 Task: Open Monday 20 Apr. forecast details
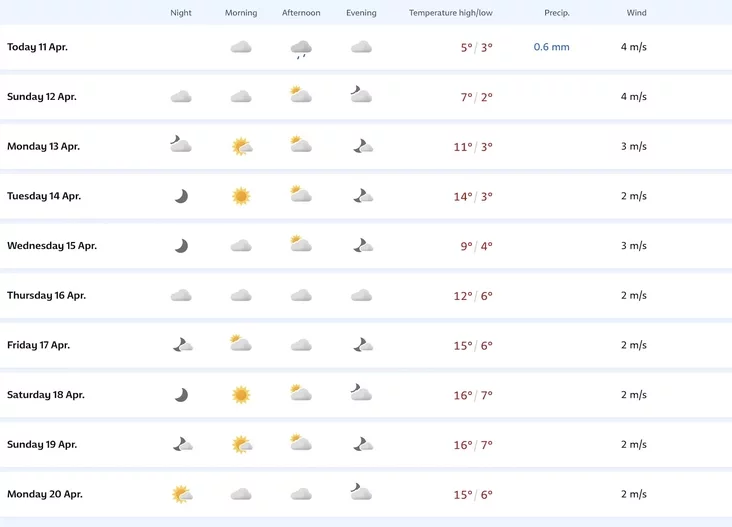(45, 494)
